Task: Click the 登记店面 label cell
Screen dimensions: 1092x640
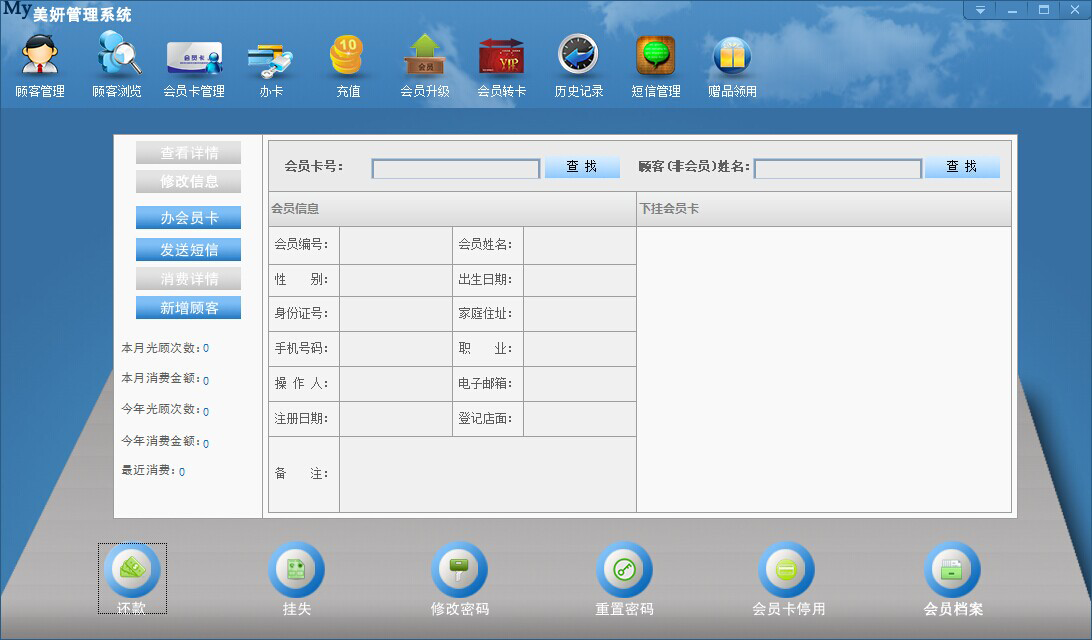Action: 488,419
